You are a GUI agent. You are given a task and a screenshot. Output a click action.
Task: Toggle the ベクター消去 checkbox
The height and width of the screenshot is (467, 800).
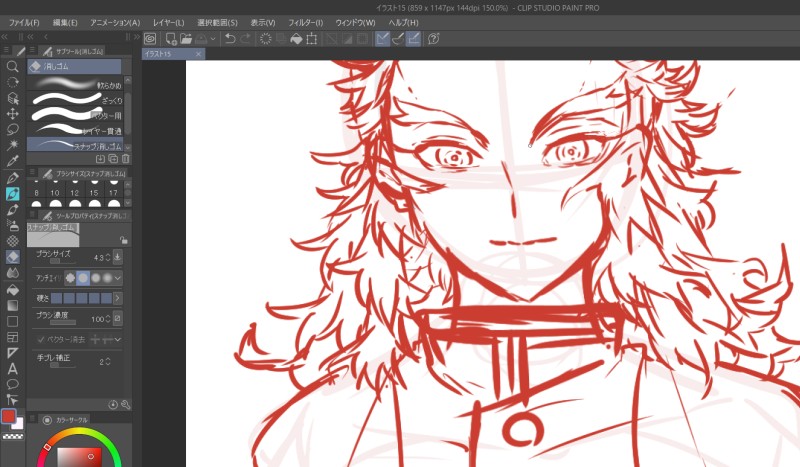41,339
